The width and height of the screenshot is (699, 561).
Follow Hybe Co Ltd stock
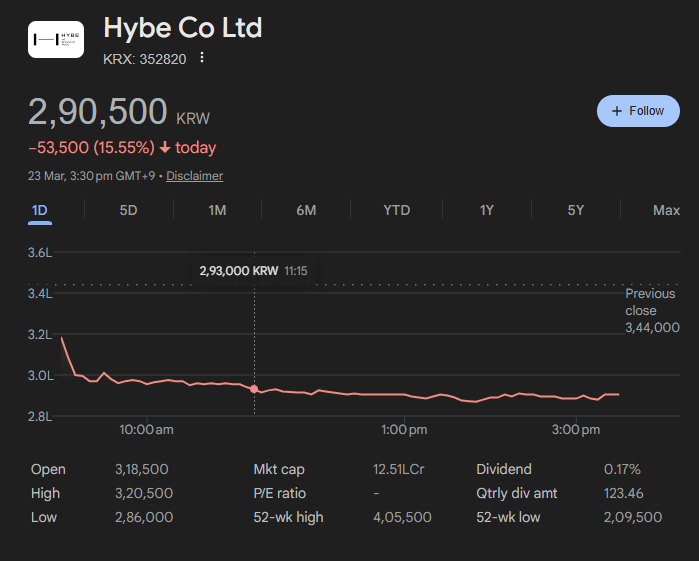tap(638, 111)
